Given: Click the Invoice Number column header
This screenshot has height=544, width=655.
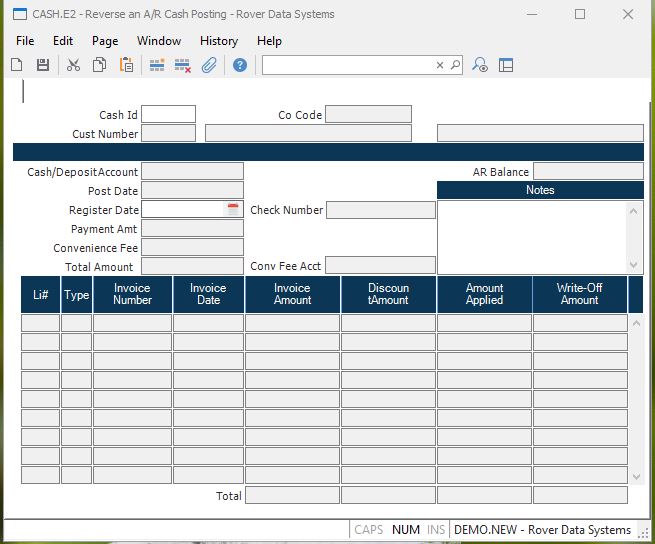Looking at the screenshot, I should (x=132, y=294).
